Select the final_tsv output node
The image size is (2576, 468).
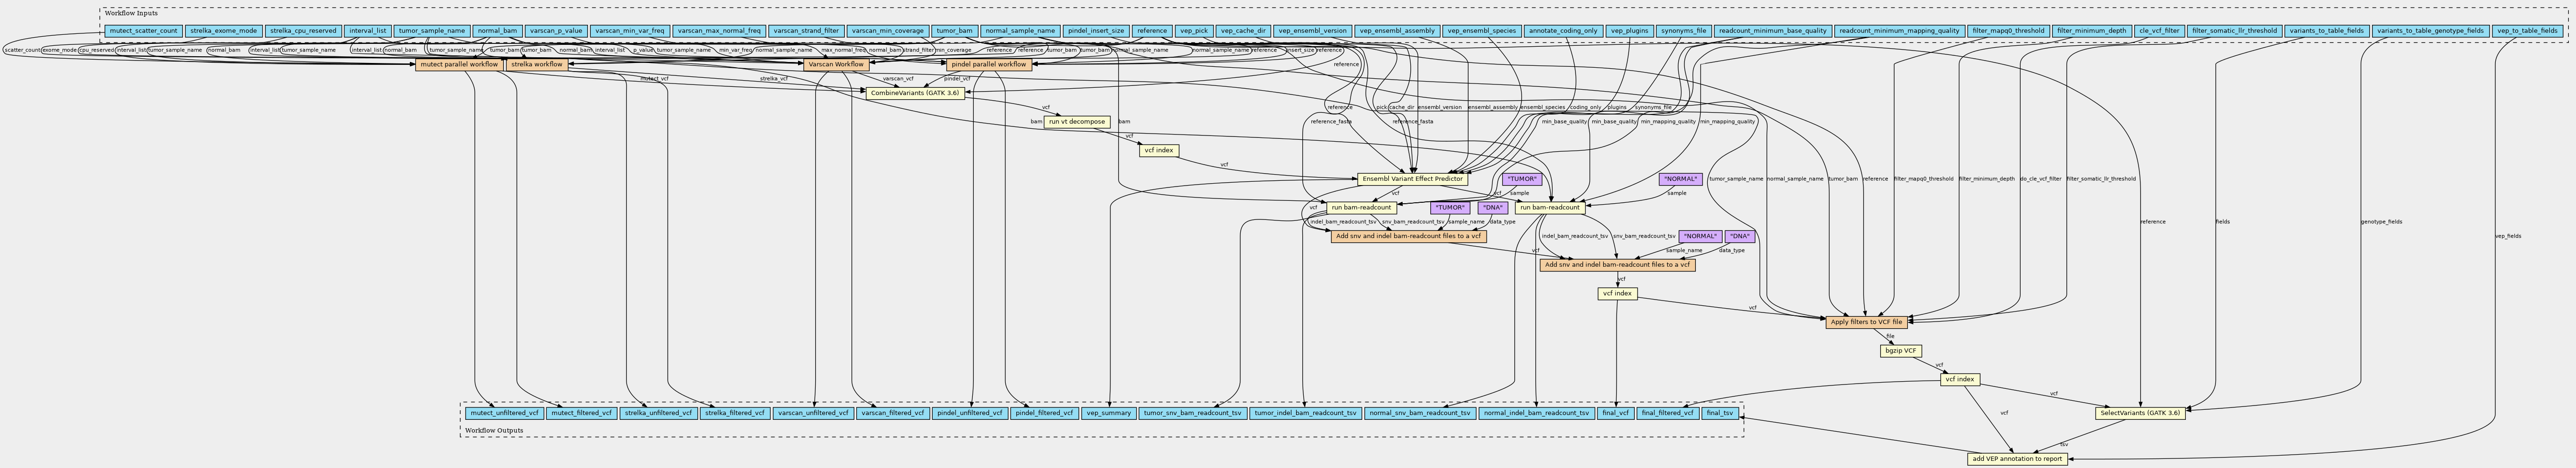1720,412
